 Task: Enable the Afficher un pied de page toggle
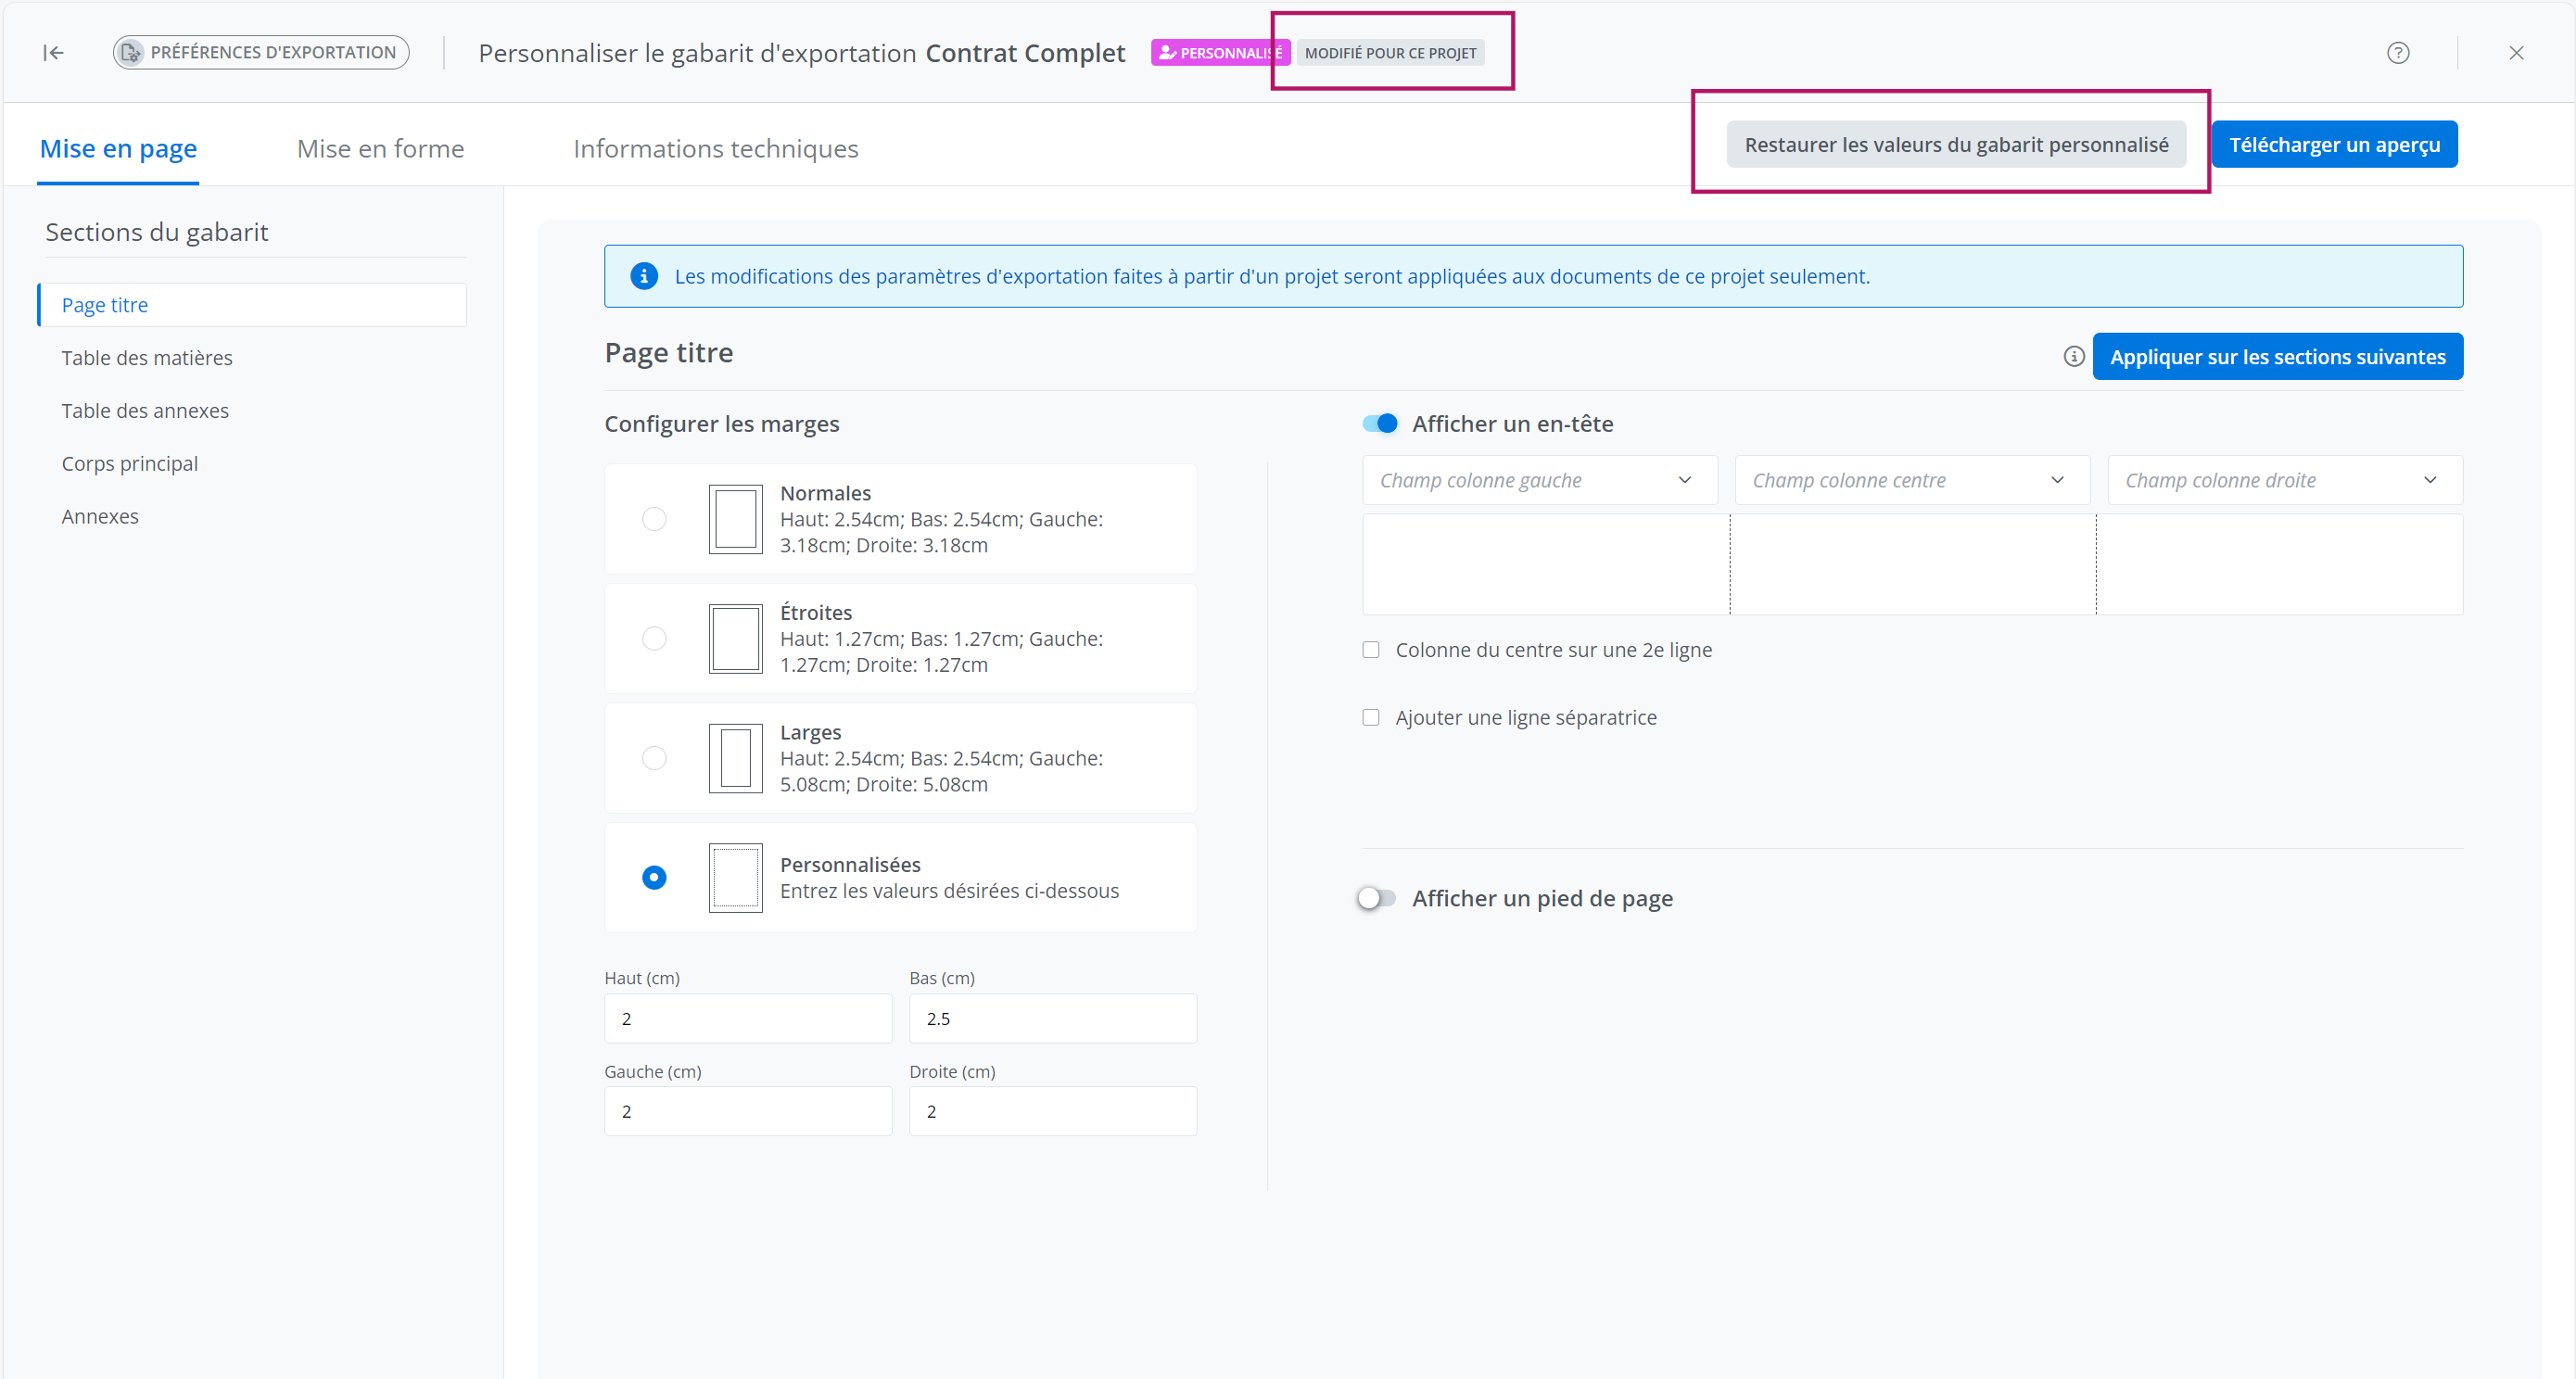click(x=1376, y=898)
